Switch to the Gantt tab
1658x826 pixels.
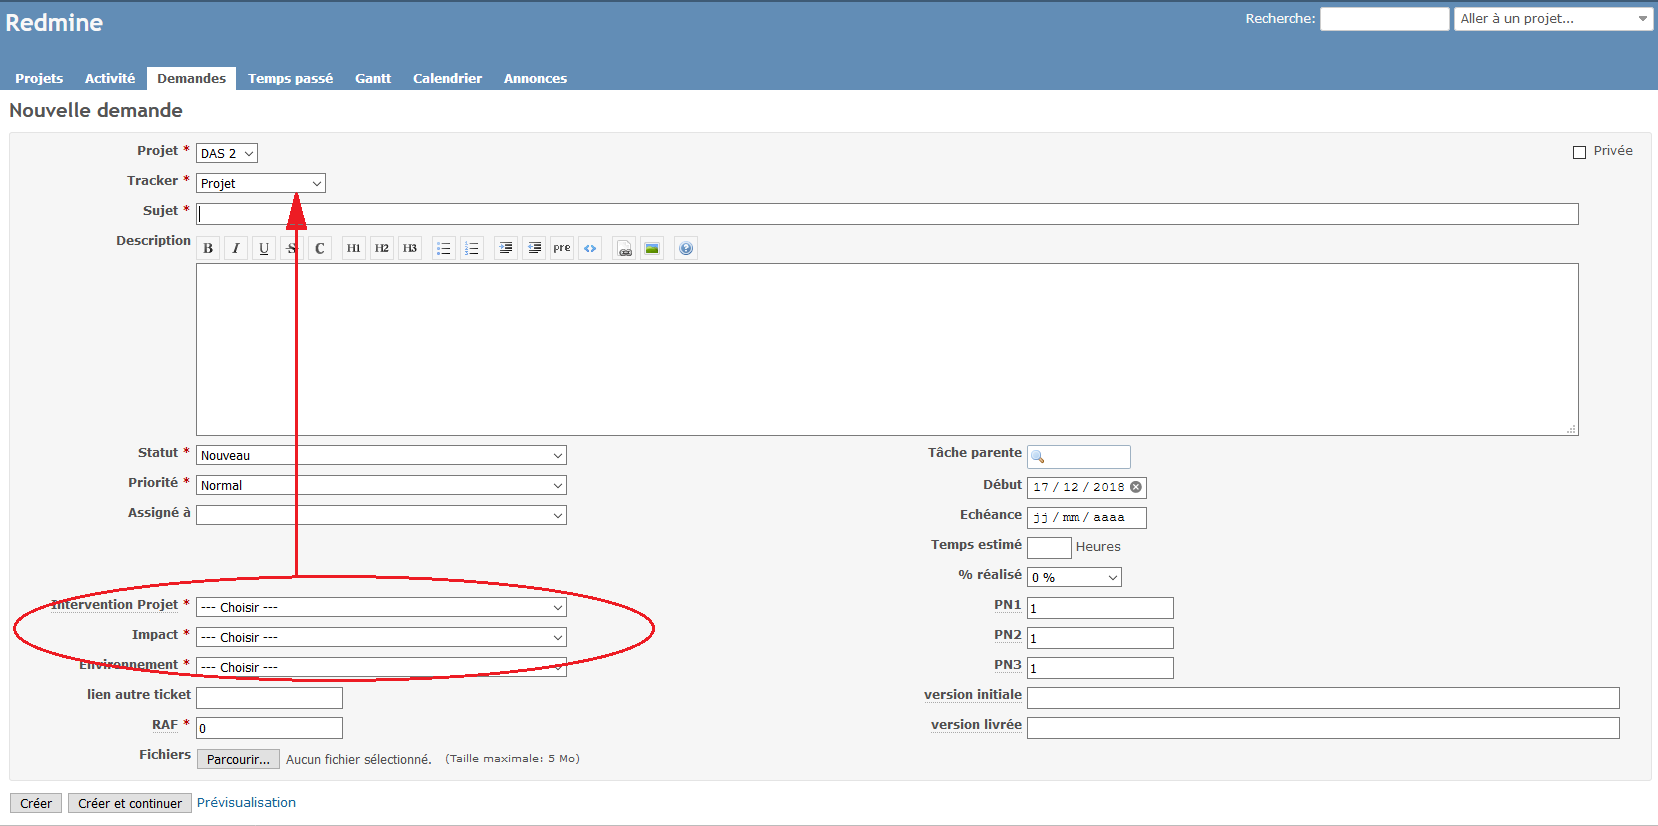[x=373, y=78]
